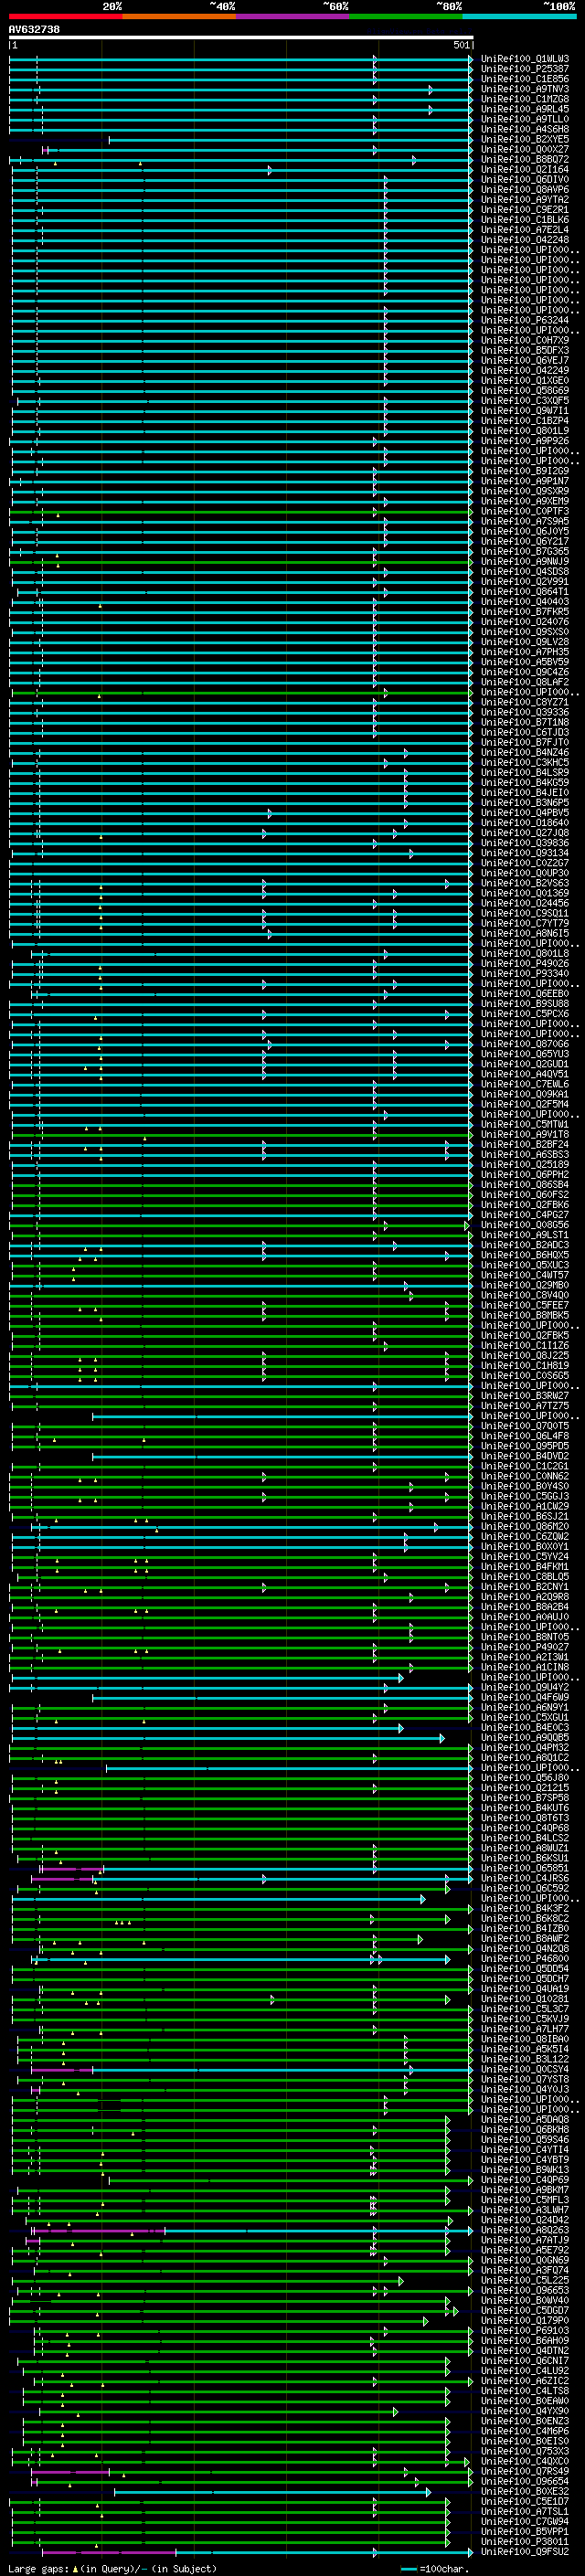The image size is (585, 2576).
Task: Select hit label UniRef100_A4S6H8
Action: pyautogui.click(x=525, y=129)
